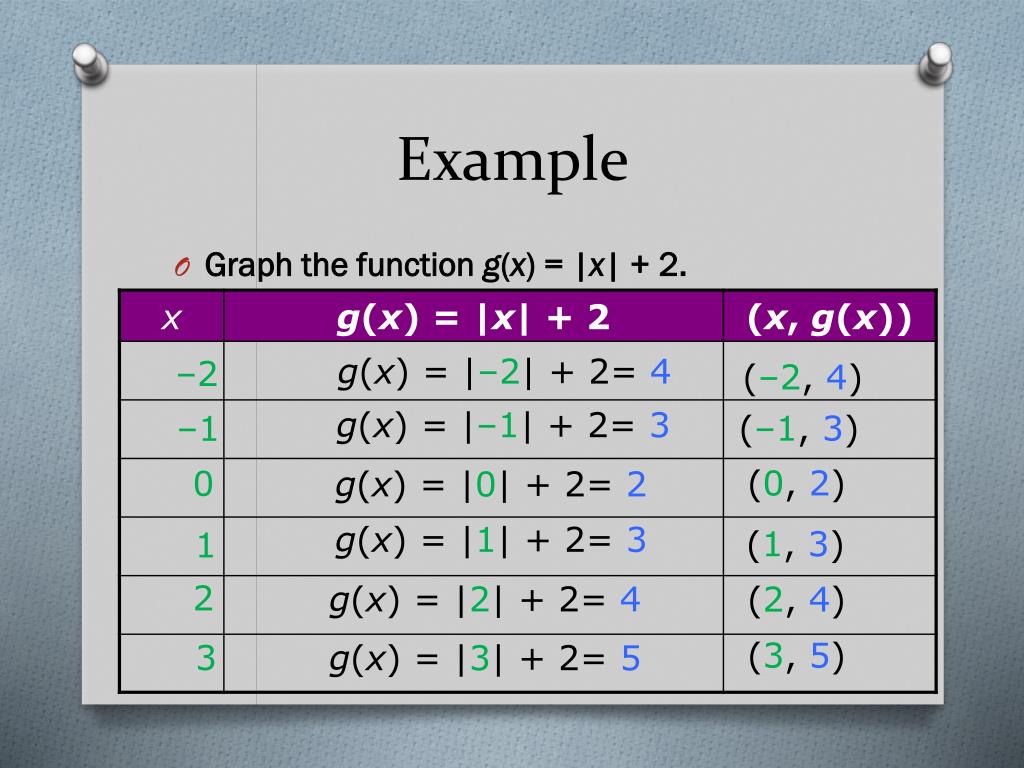
Task: Click the equation g(x) = |−2| + 2= 4
Action: point(504,373)
